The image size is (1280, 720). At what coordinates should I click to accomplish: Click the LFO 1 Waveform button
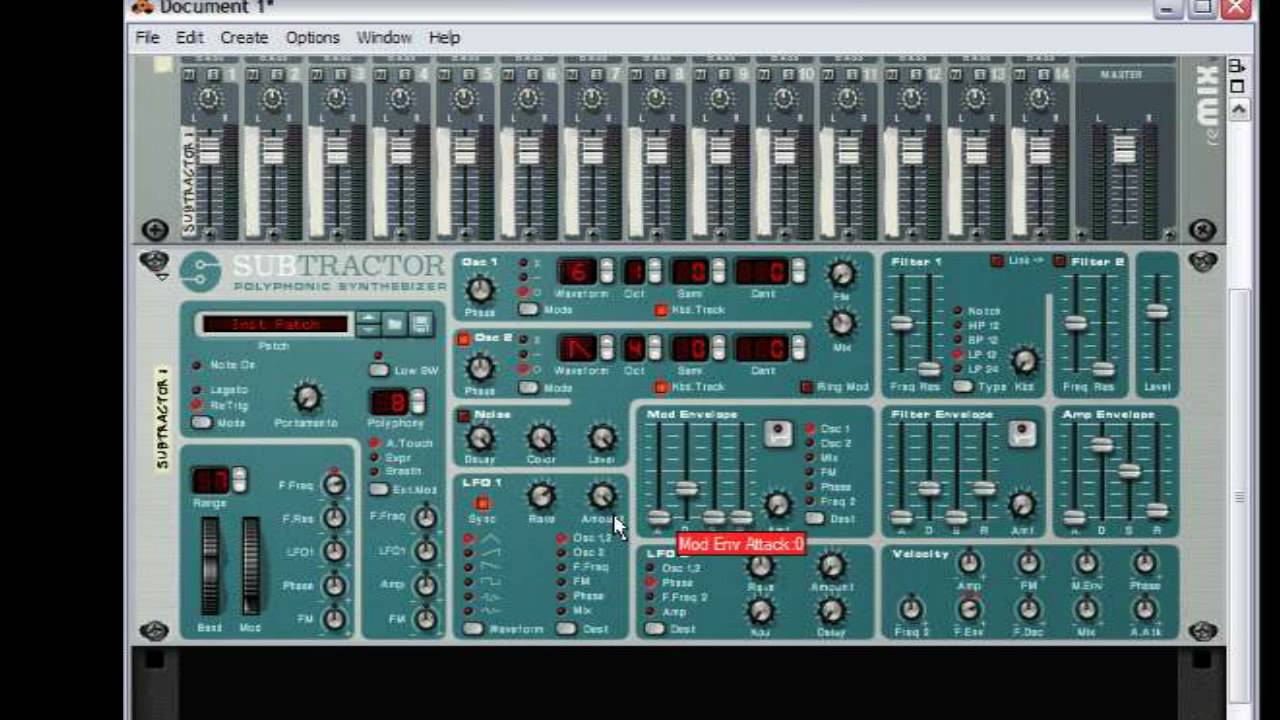[x=473, y=629]
